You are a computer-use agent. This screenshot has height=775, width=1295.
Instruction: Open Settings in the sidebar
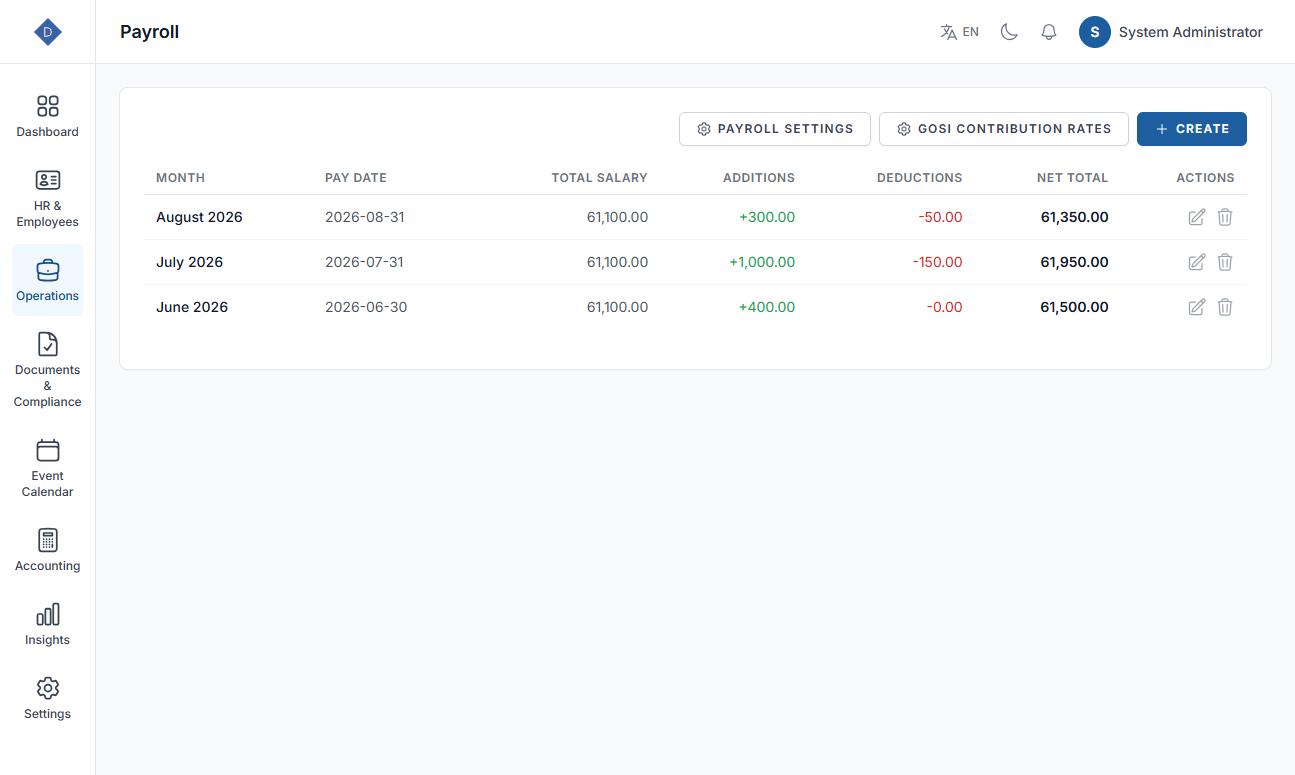(47, 698)
